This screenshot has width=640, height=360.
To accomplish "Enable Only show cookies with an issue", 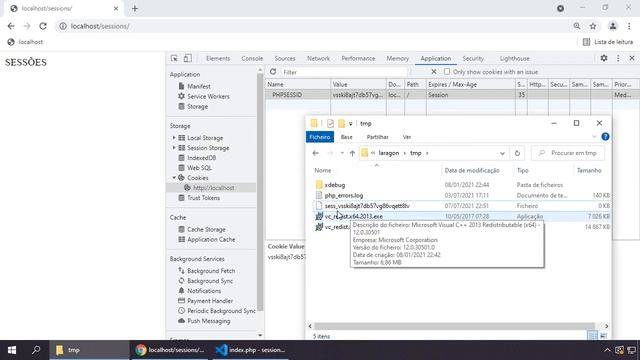I will coord(447,72).
